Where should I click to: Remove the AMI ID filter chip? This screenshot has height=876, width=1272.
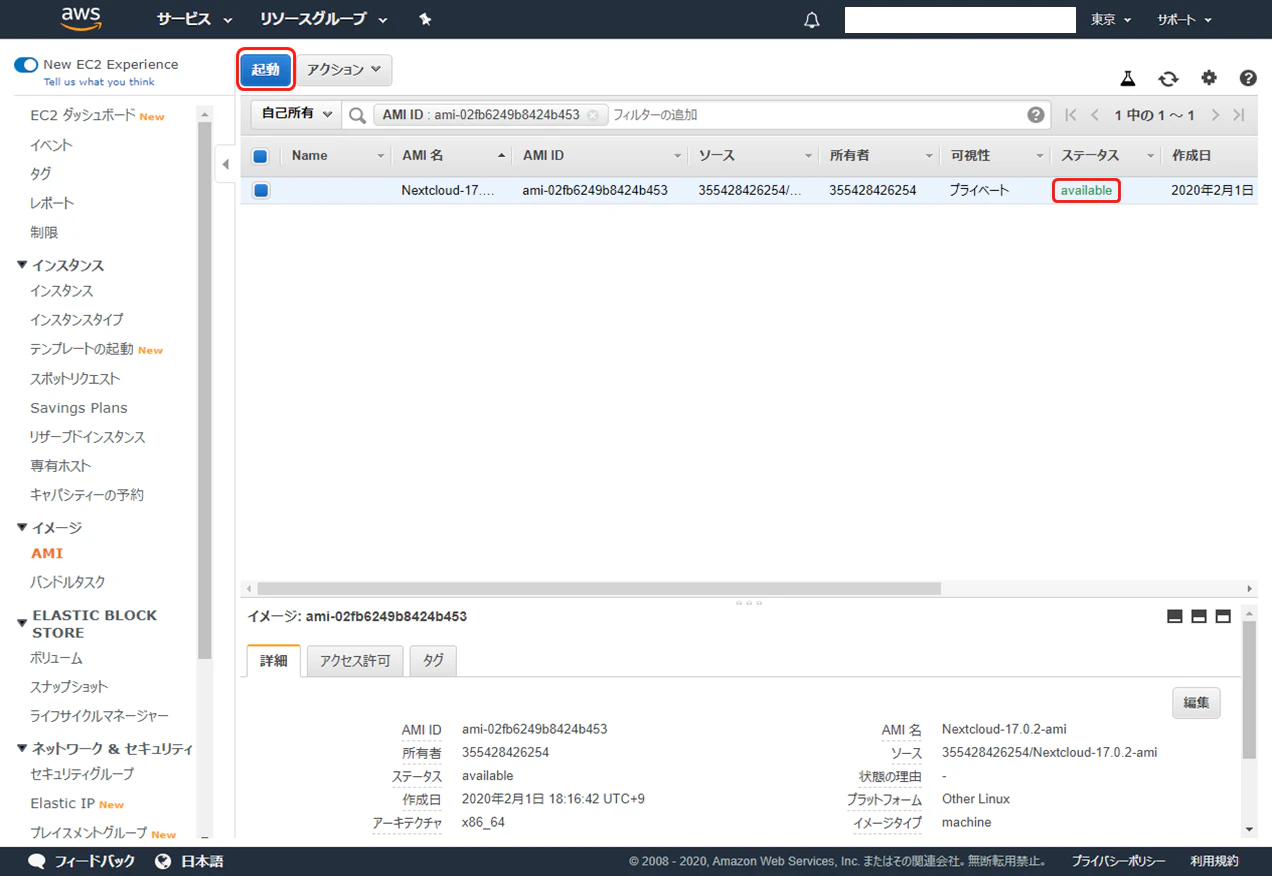pyautogui.click(x=593, y=115)
